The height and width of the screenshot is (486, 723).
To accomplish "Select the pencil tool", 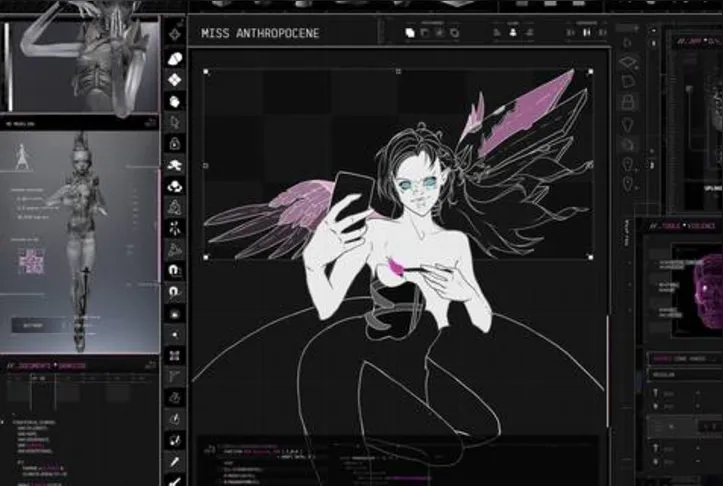I will click(175, 462).
